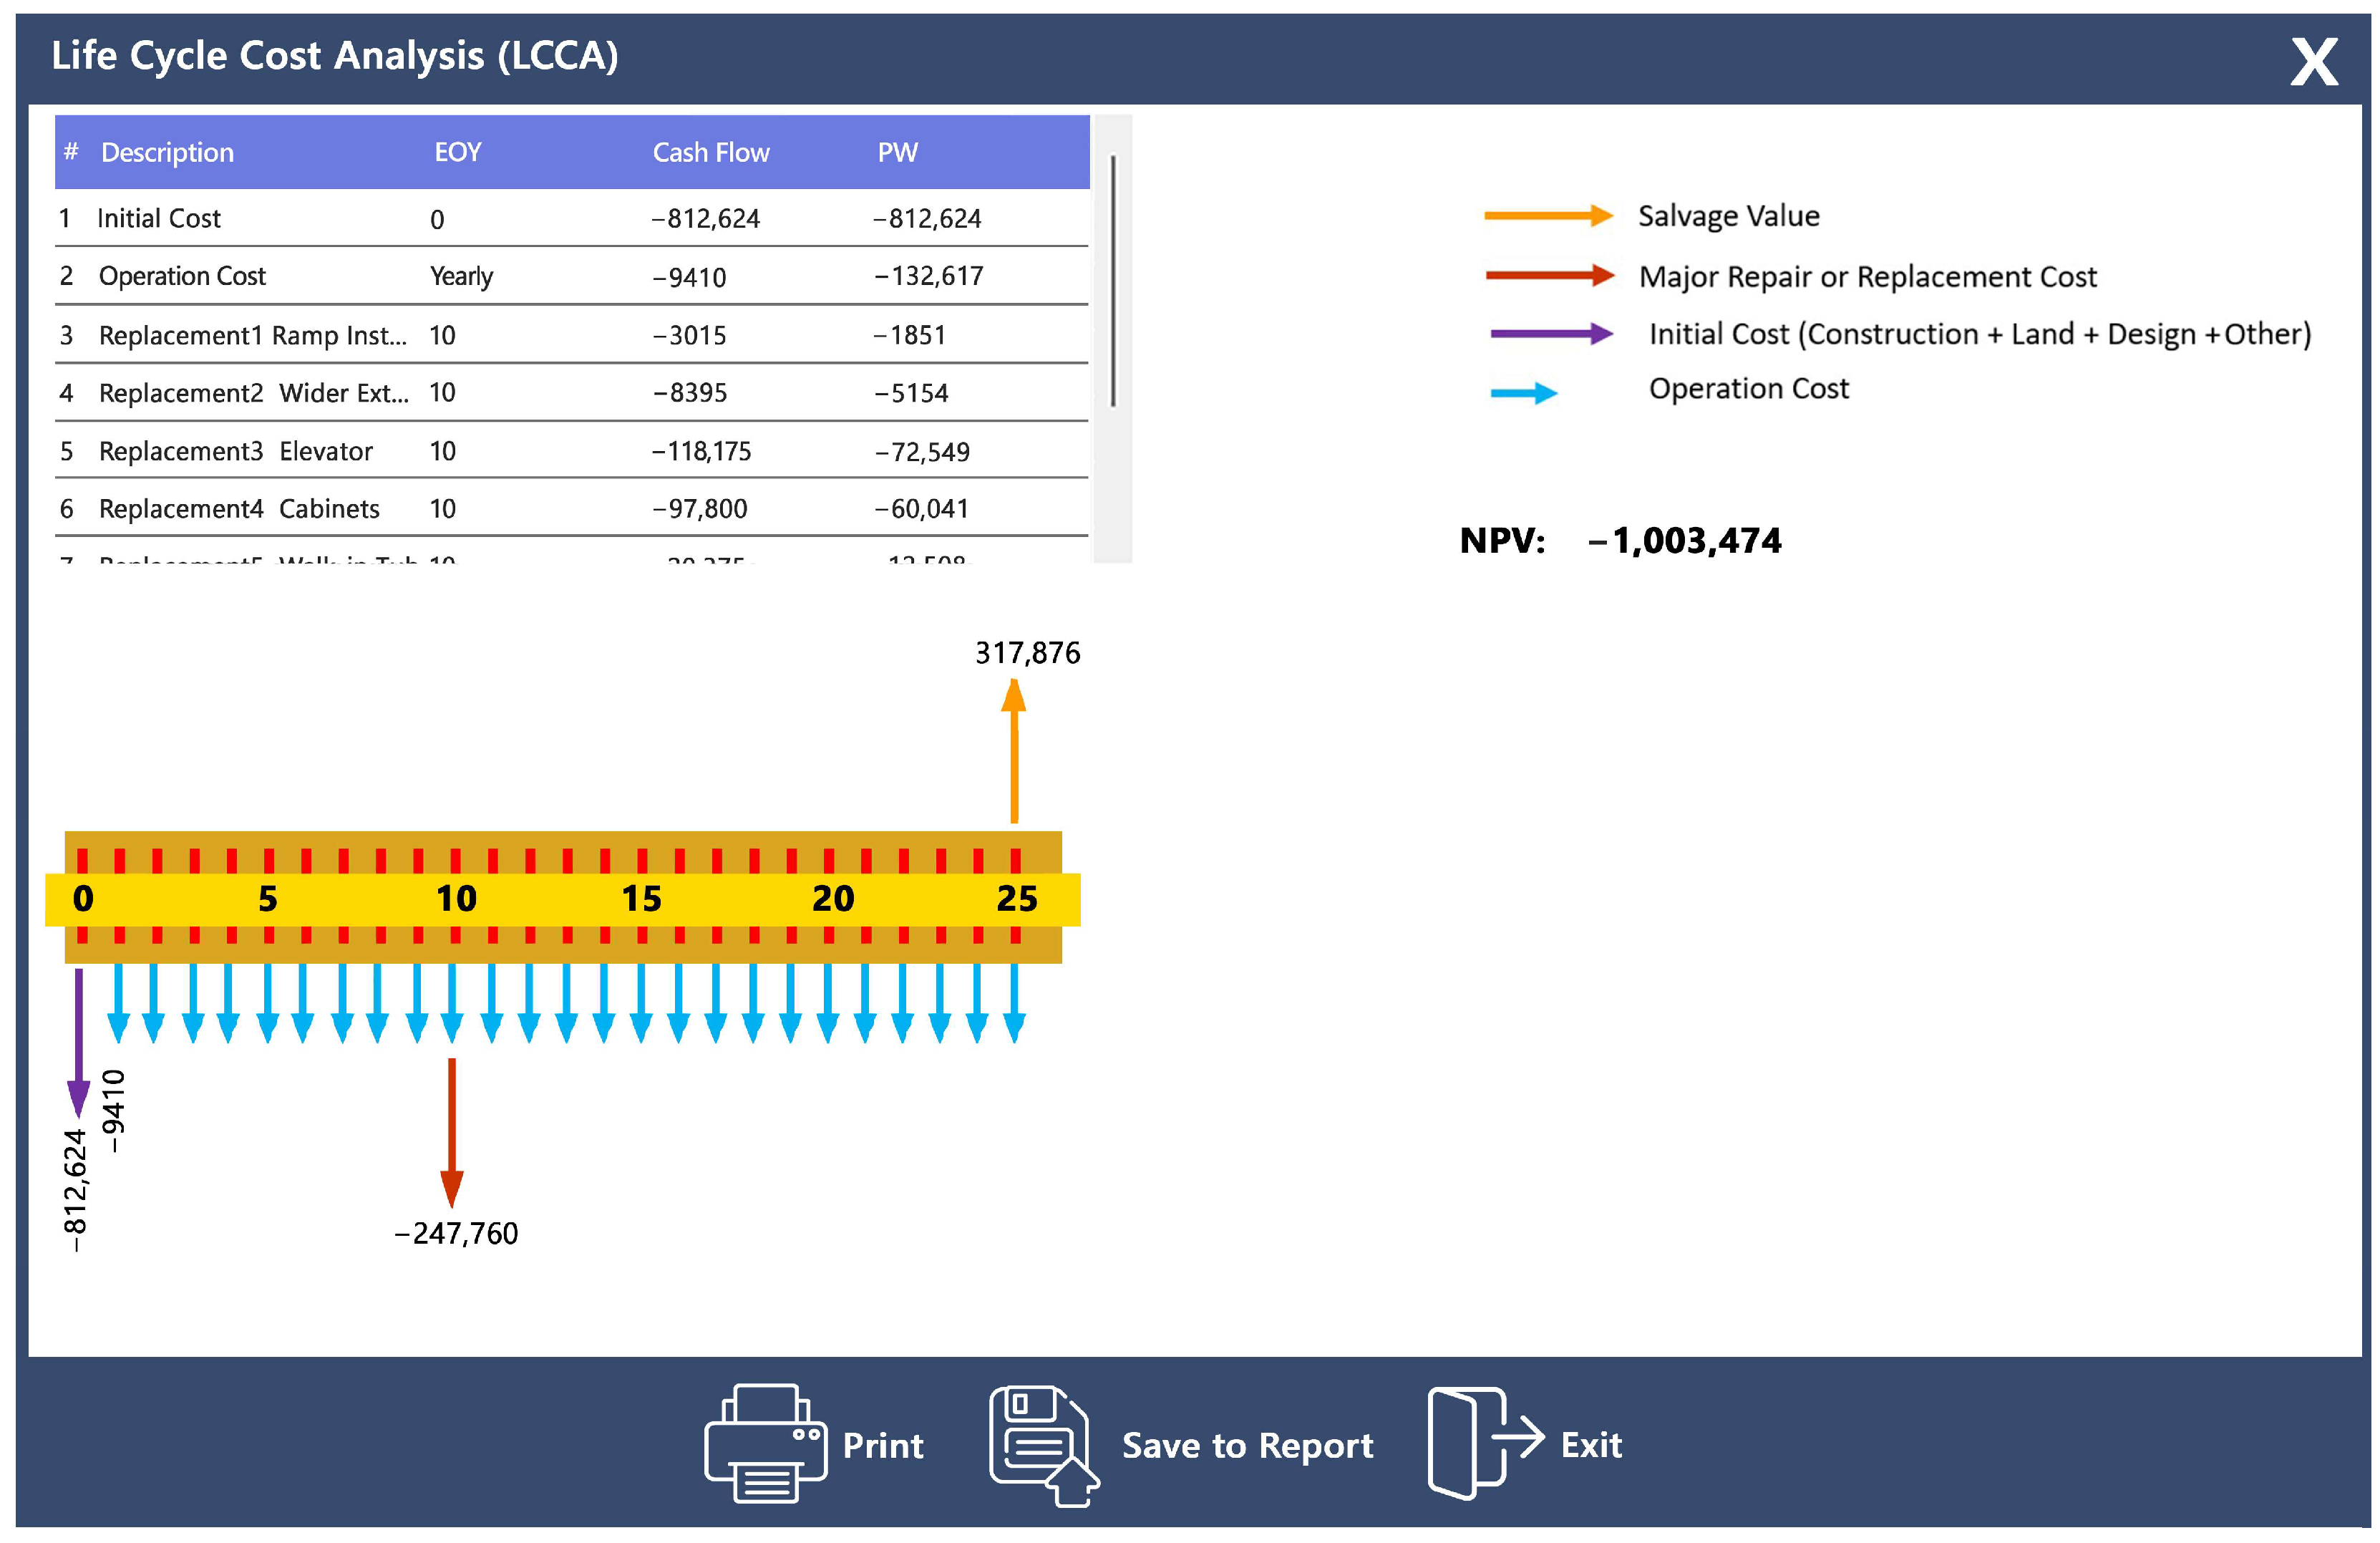
Task: Click the Save to Report text
Action: coord(1247,1445)
